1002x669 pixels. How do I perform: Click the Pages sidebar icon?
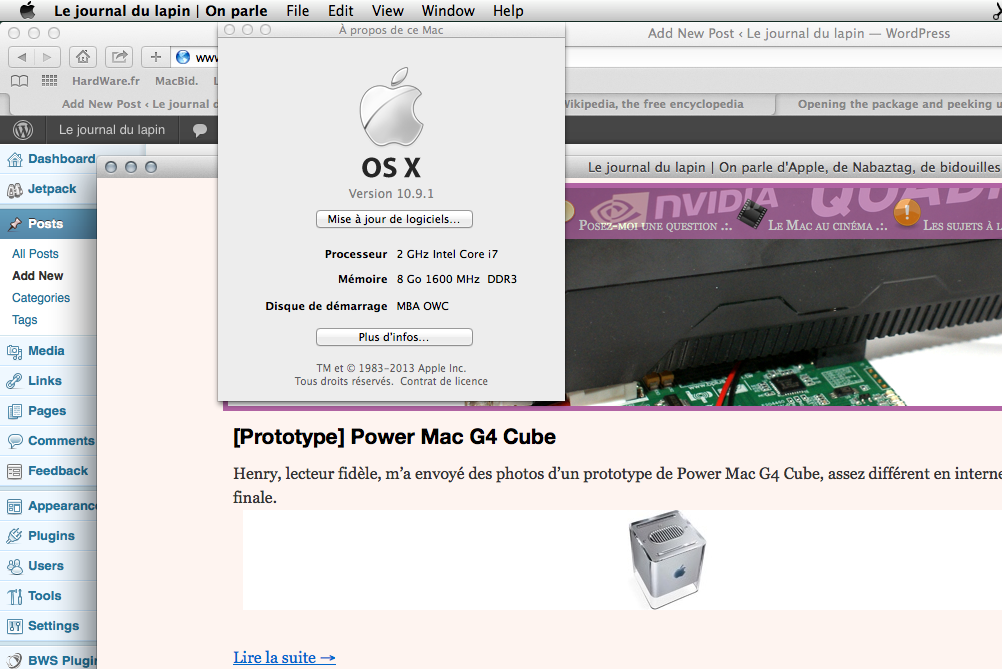click(x=15, y=411)
